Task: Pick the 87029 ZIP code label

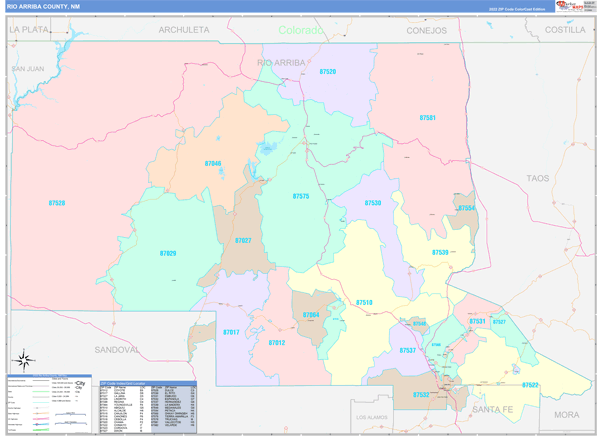Action: [168, 253]
